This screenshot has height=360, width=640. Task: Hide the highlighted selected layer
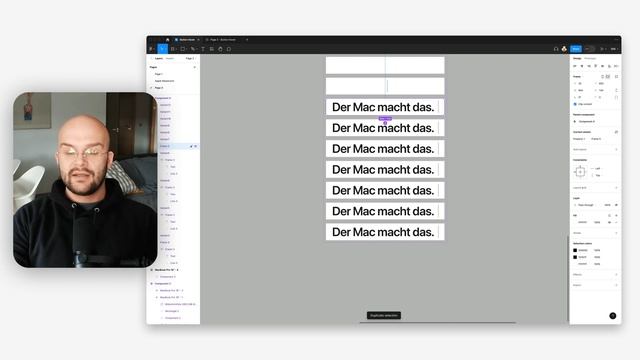tap(196, 146)
